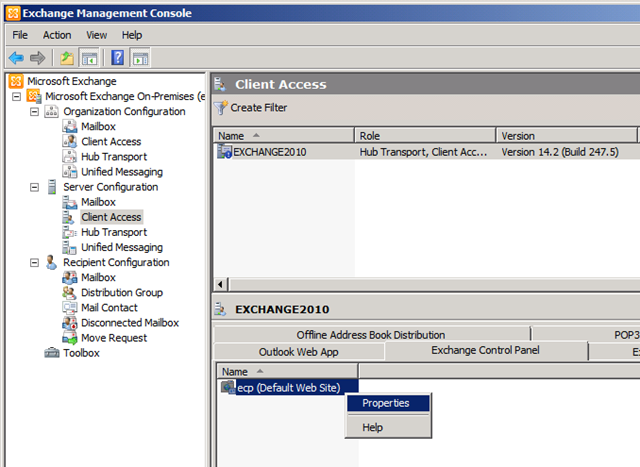Click Hub Transport icon under Server Configuration
This screenshot has width=640, height=467.
[x=70, y=232]
